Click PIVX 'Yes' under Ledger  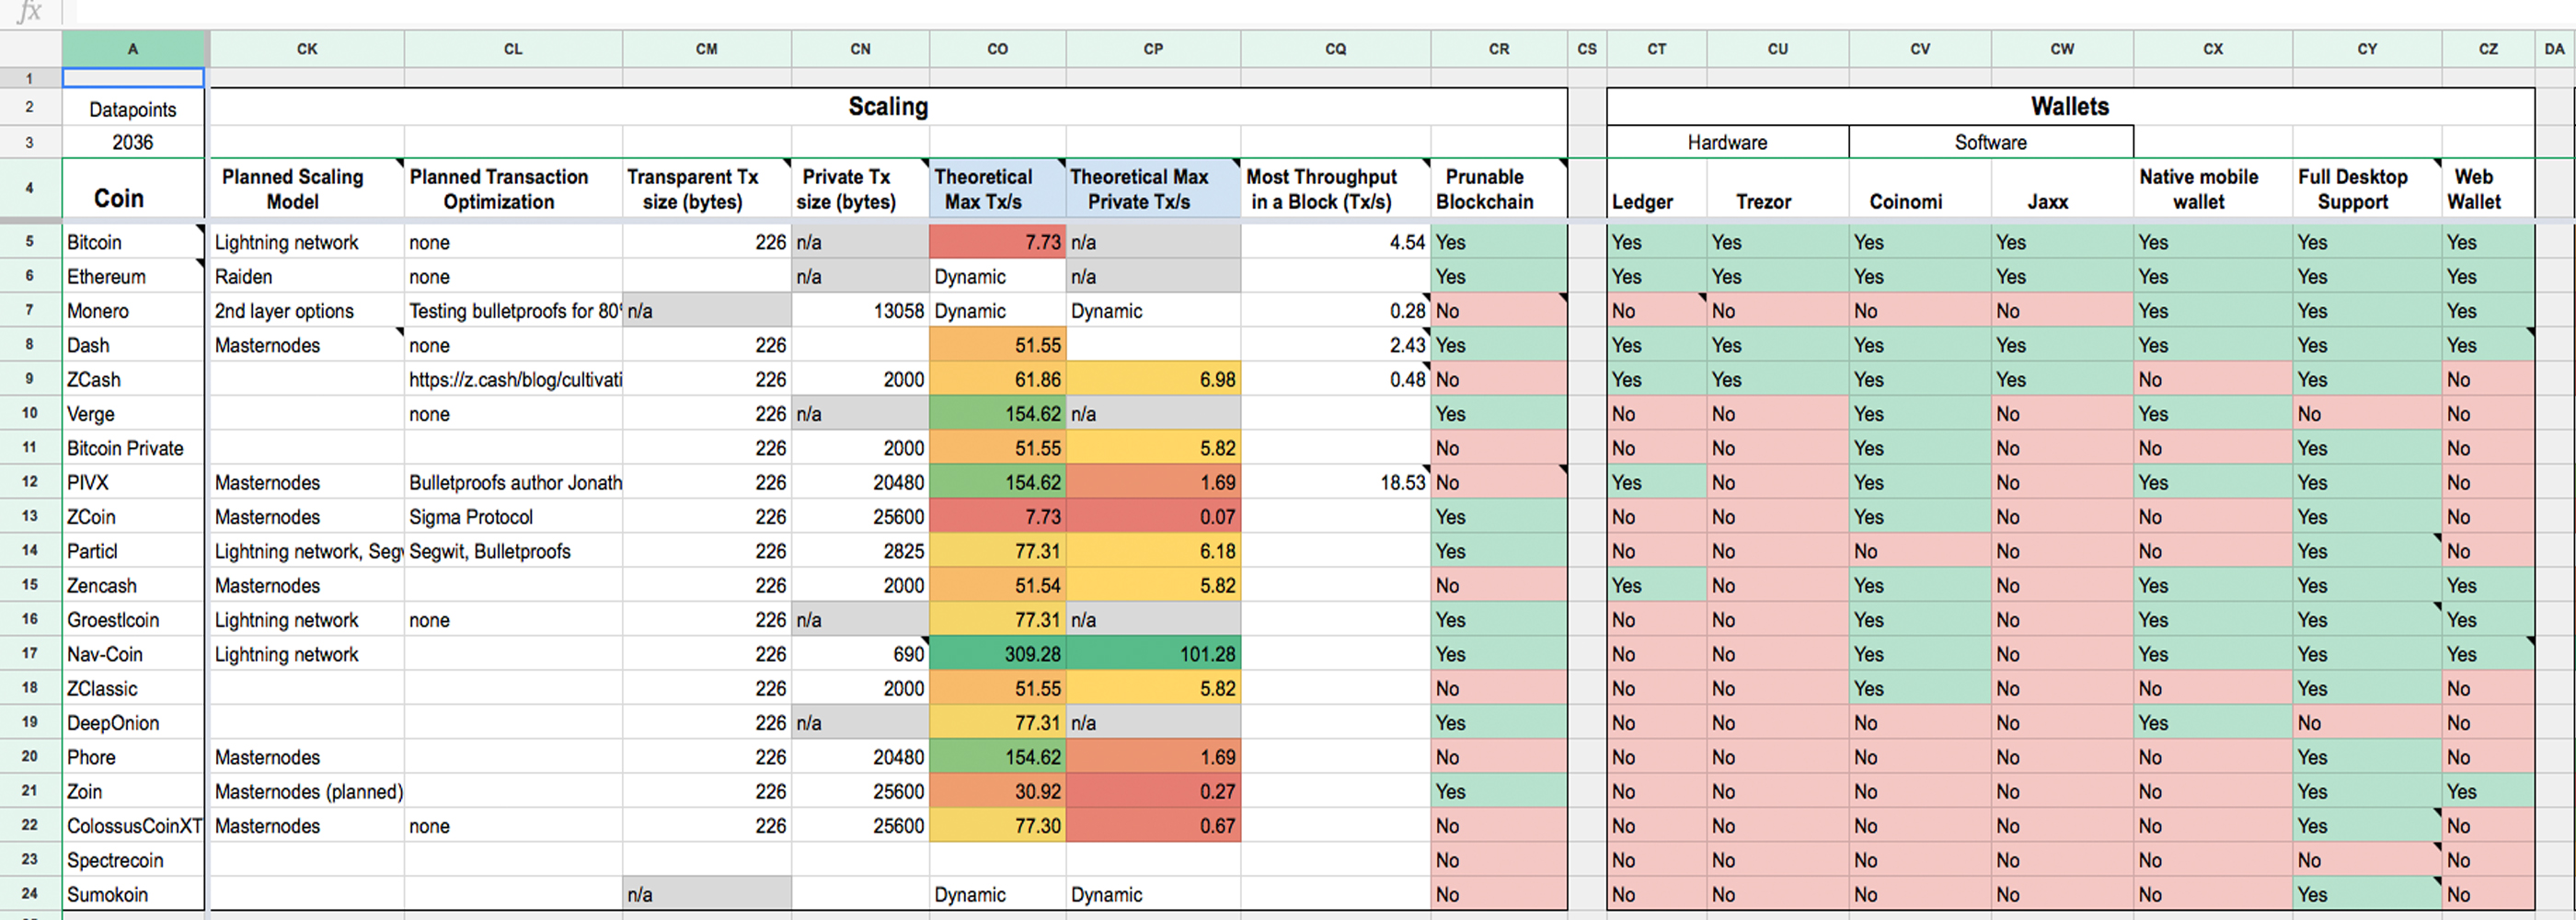[x=1656, y=482]
